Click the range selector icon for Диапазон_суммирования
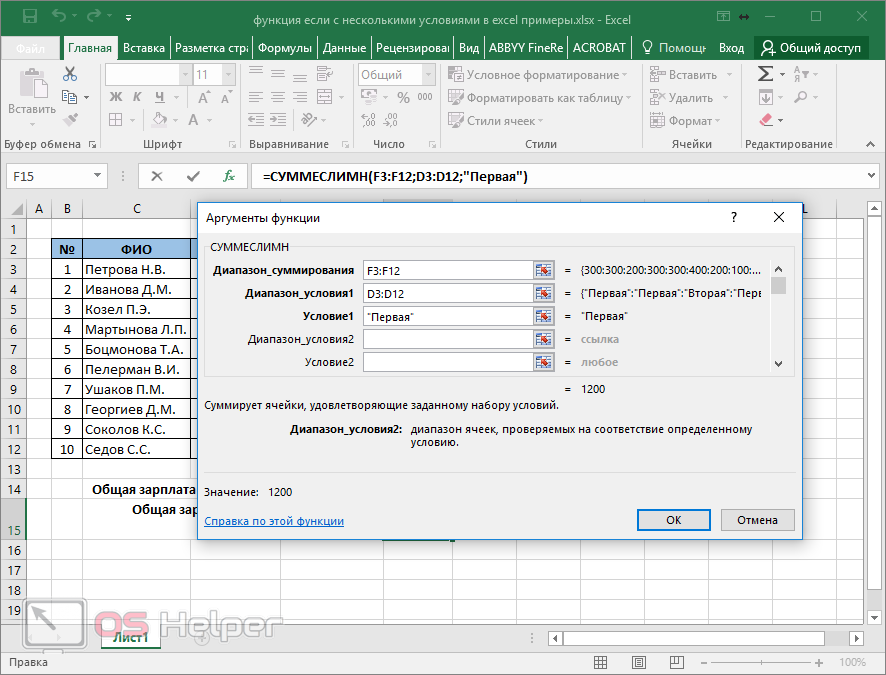The image size is (886, 675). (x=544, y=270)
